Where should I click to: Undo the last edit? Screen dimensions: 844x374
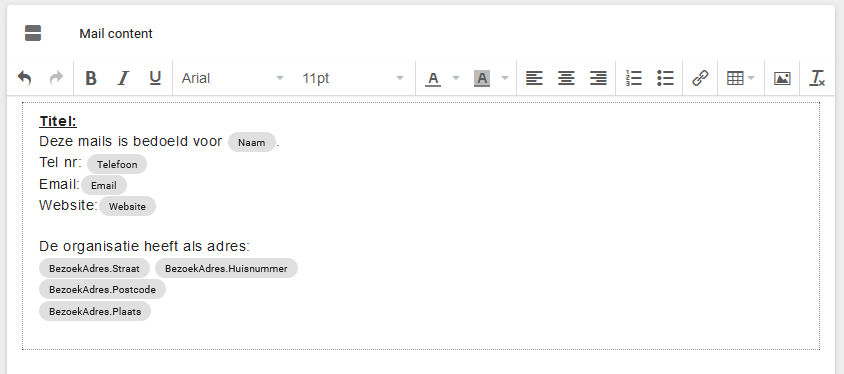tap(24, 79)
